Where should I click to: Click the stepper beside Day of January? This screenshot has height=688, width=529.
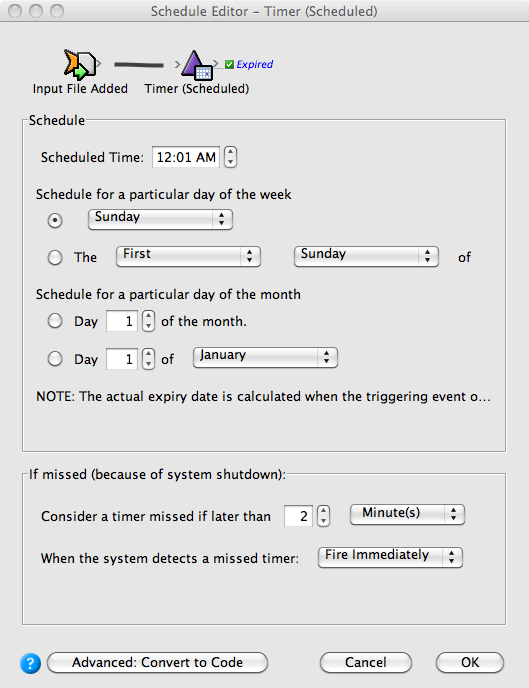pos(149,359)
